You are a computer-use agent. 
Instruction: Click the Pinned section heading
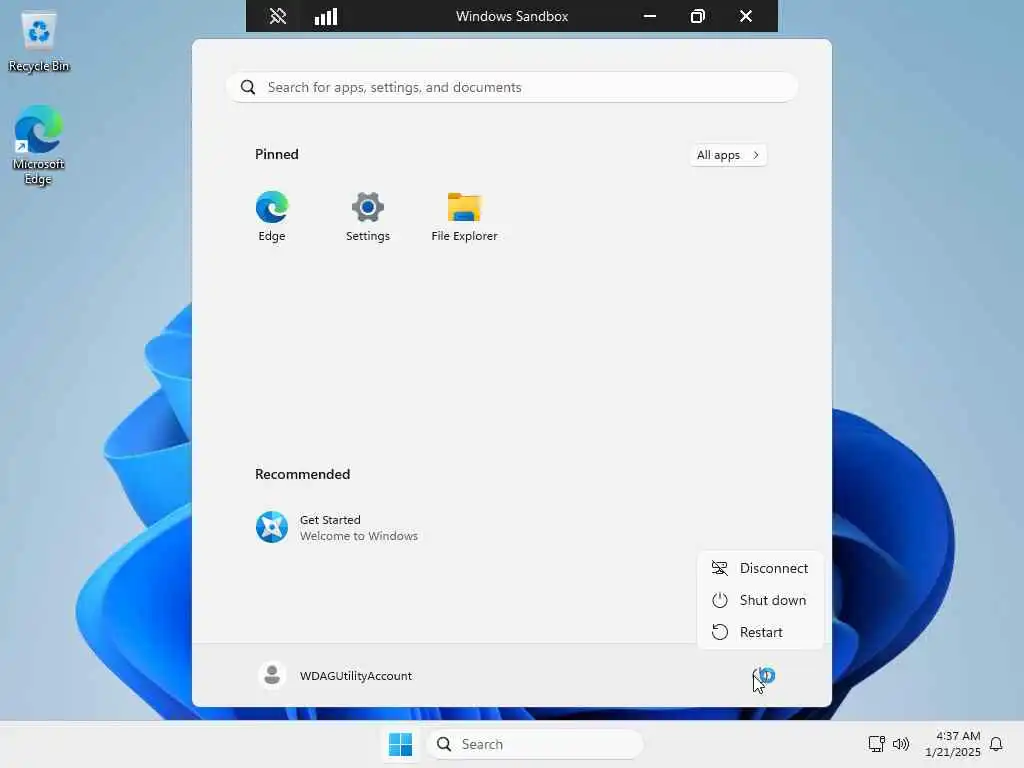point(277,154)
